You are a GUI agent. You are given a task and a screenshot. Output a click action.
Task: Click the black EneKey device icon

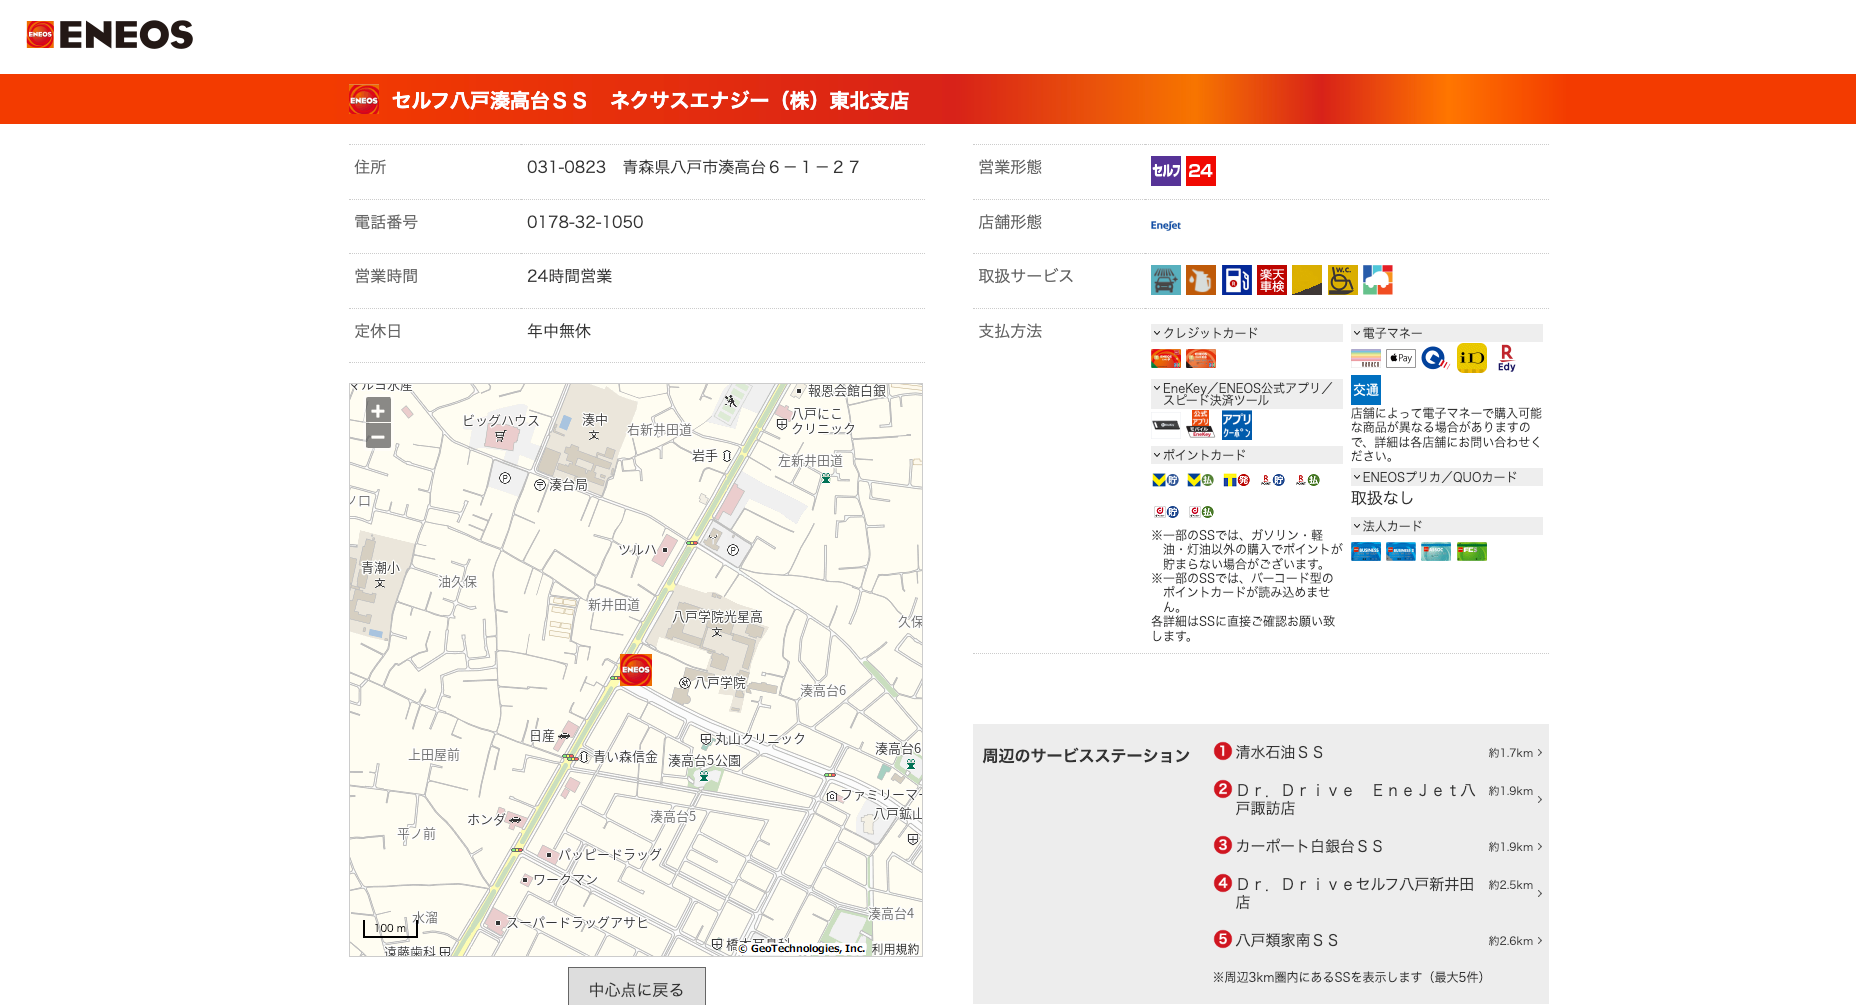pyautogui.click(x=1166, y=425)
